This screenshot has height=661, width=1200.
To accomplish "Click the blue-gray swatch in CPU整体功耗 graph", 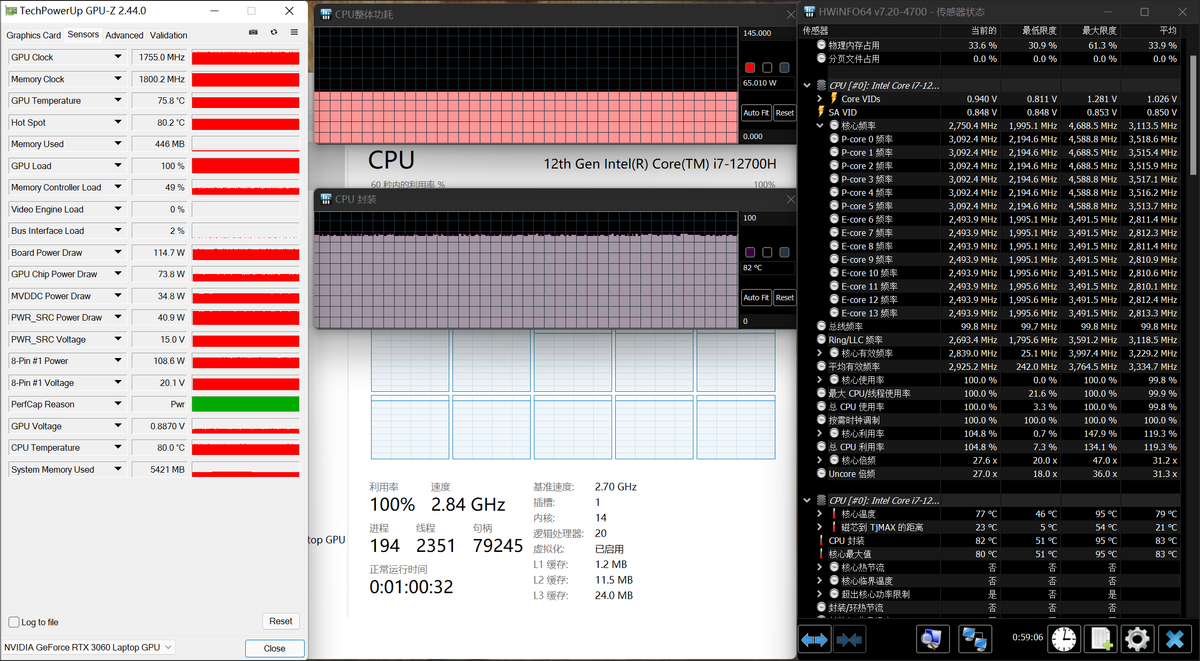I will coord(784,68).
